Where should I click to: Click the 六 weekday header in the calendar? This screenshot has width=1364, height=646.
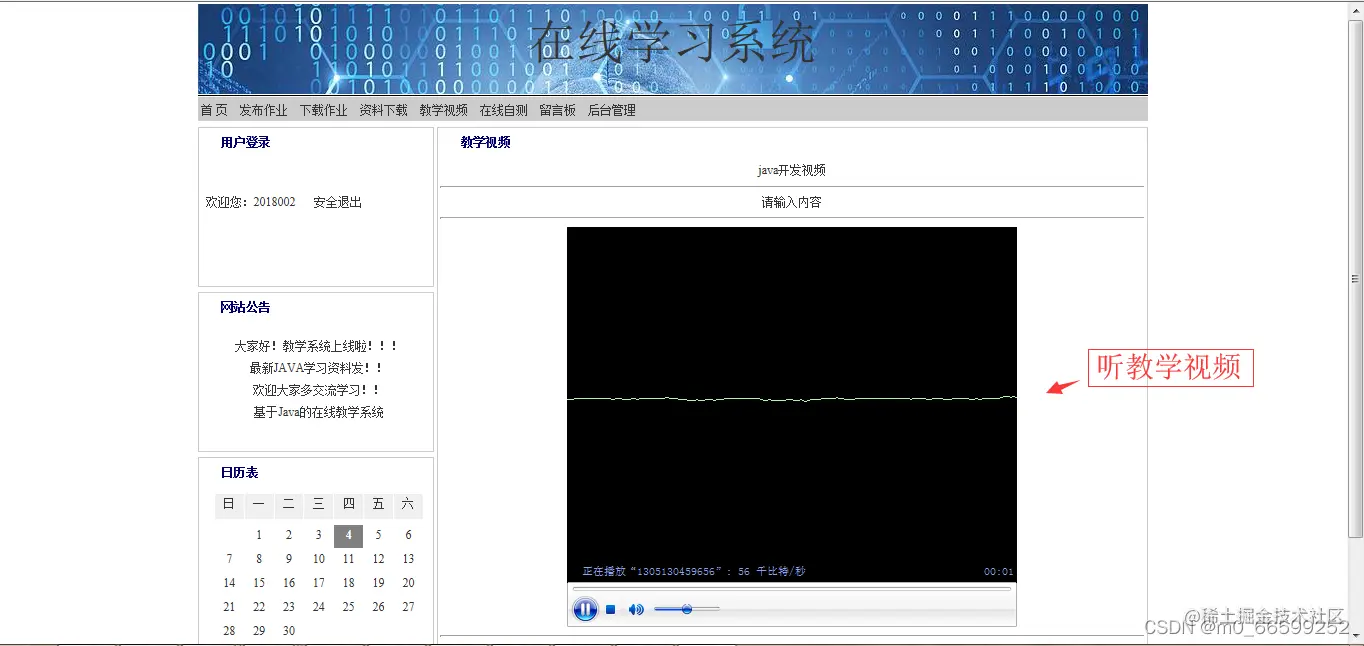[408, 505]
